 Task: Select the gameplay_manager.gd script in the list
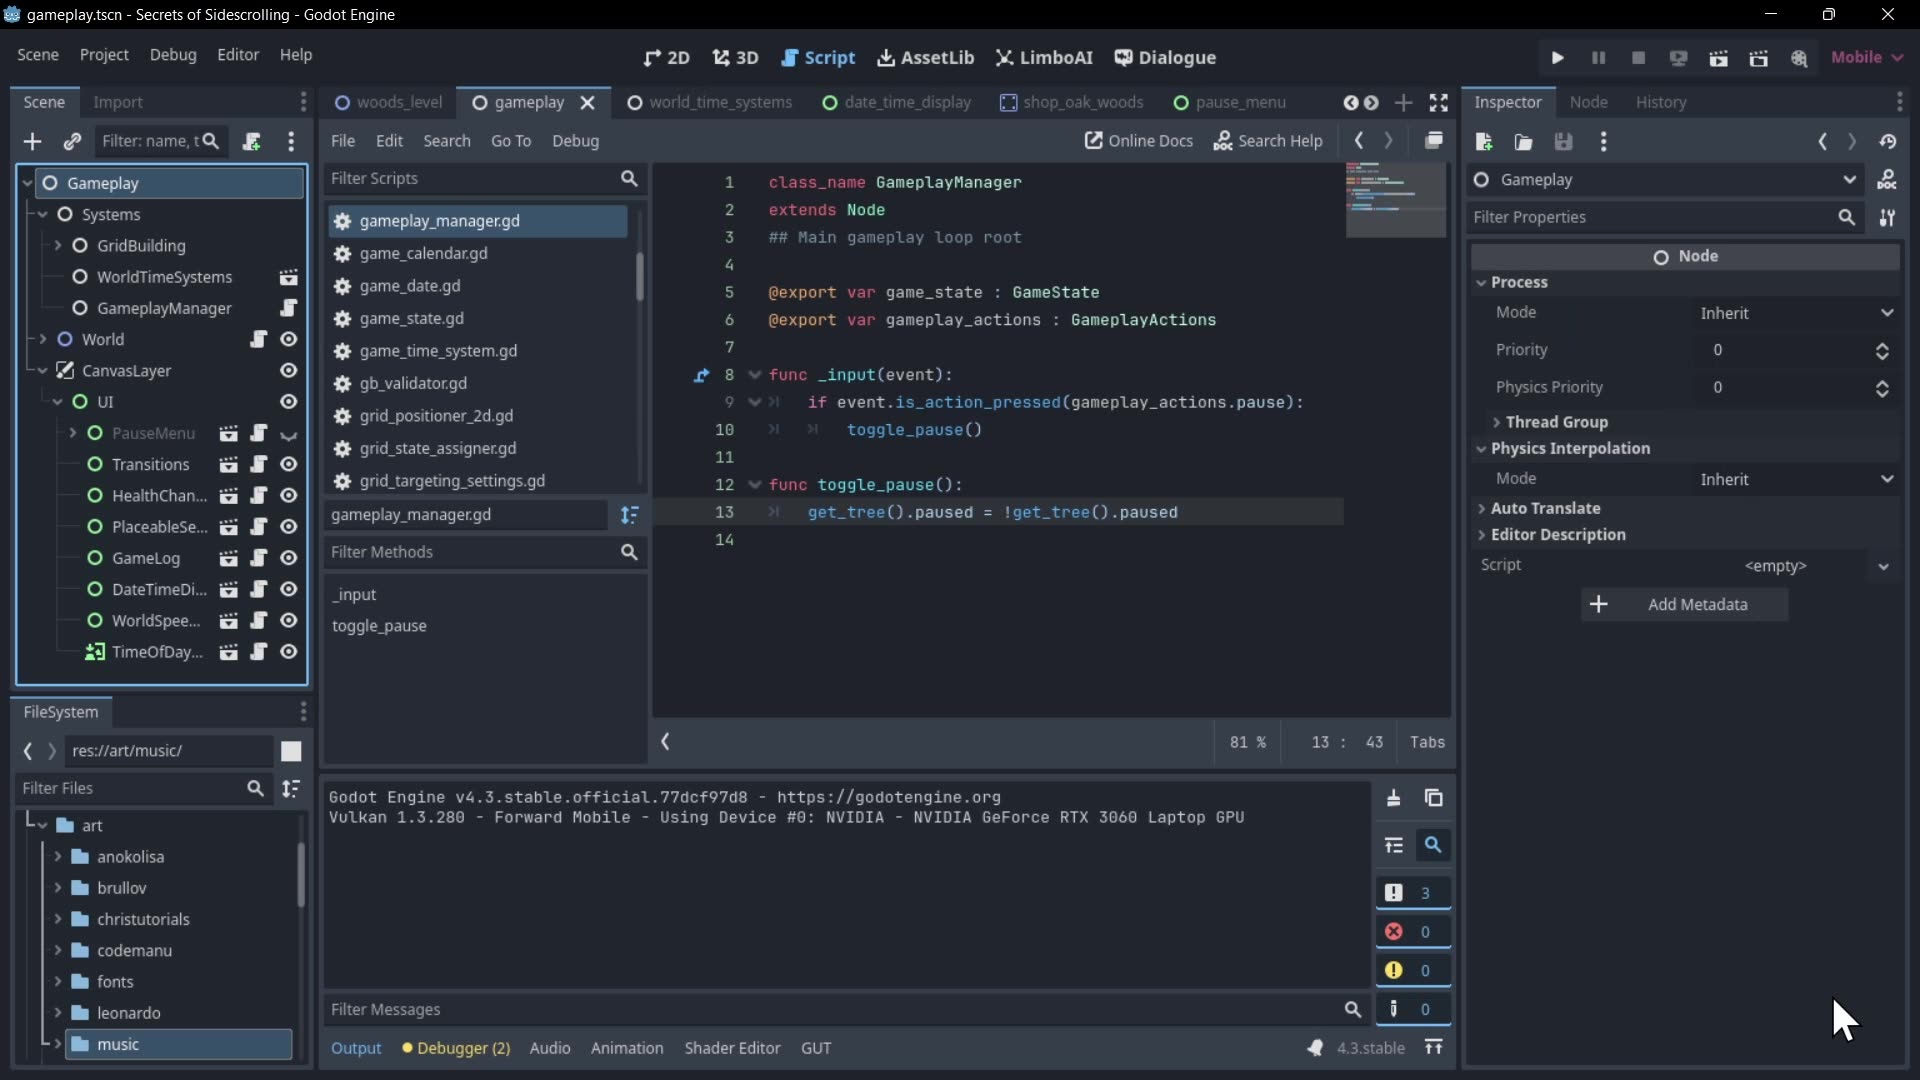(x=441, y=221)
